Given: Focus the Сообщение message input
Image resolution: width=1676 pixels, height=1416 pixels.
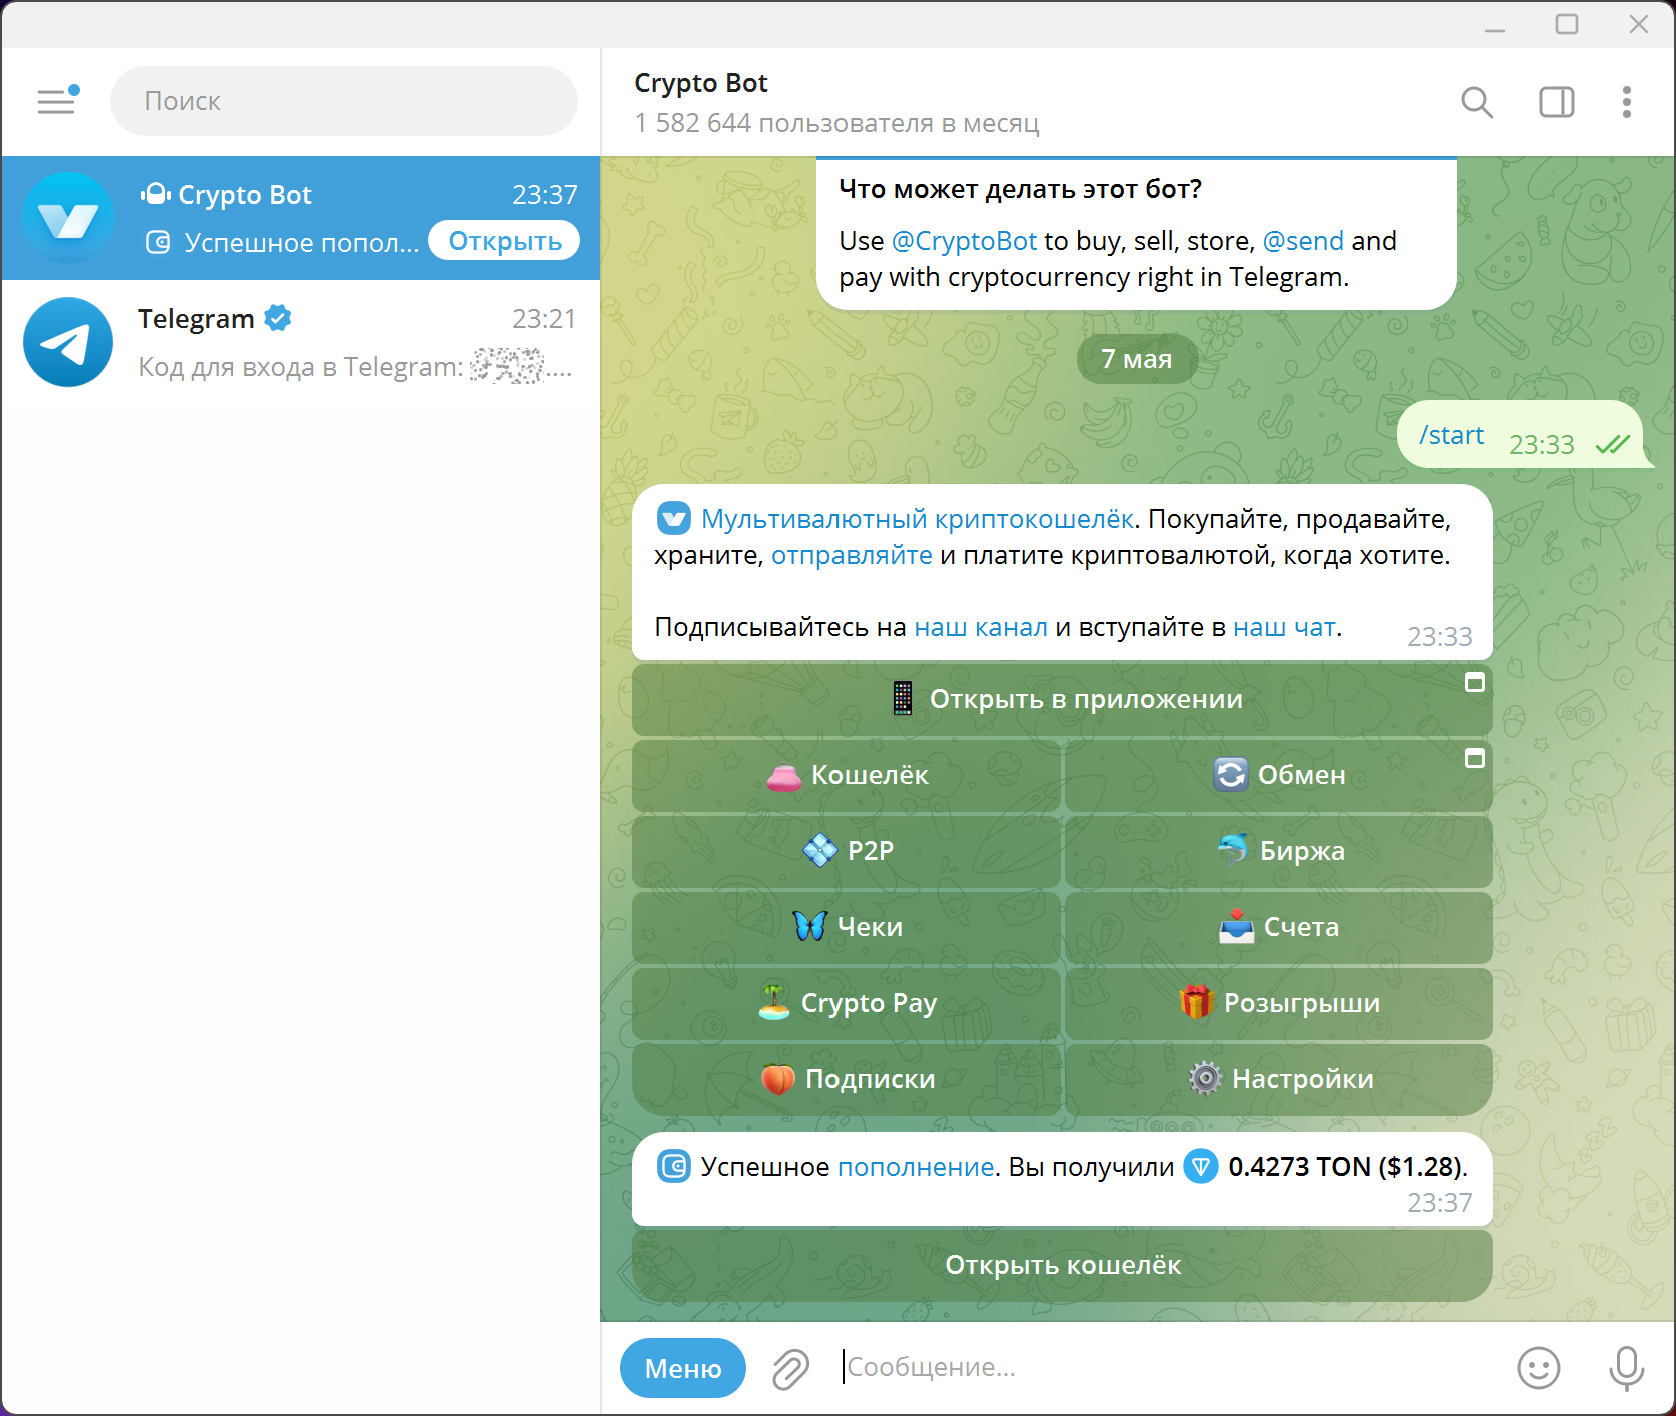Looking at the screenshot, I should coord(1170,1367).
